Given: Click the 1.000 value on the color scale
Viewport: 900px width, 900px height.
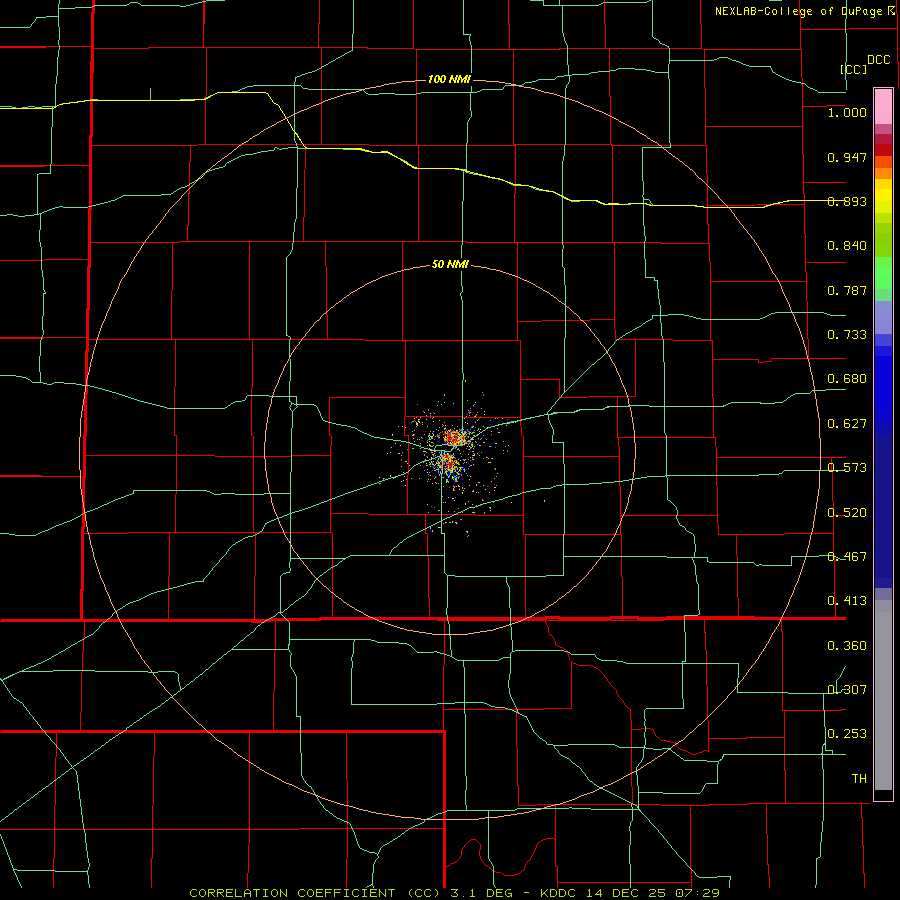Looking at the screenshot, I should point(847,112).
